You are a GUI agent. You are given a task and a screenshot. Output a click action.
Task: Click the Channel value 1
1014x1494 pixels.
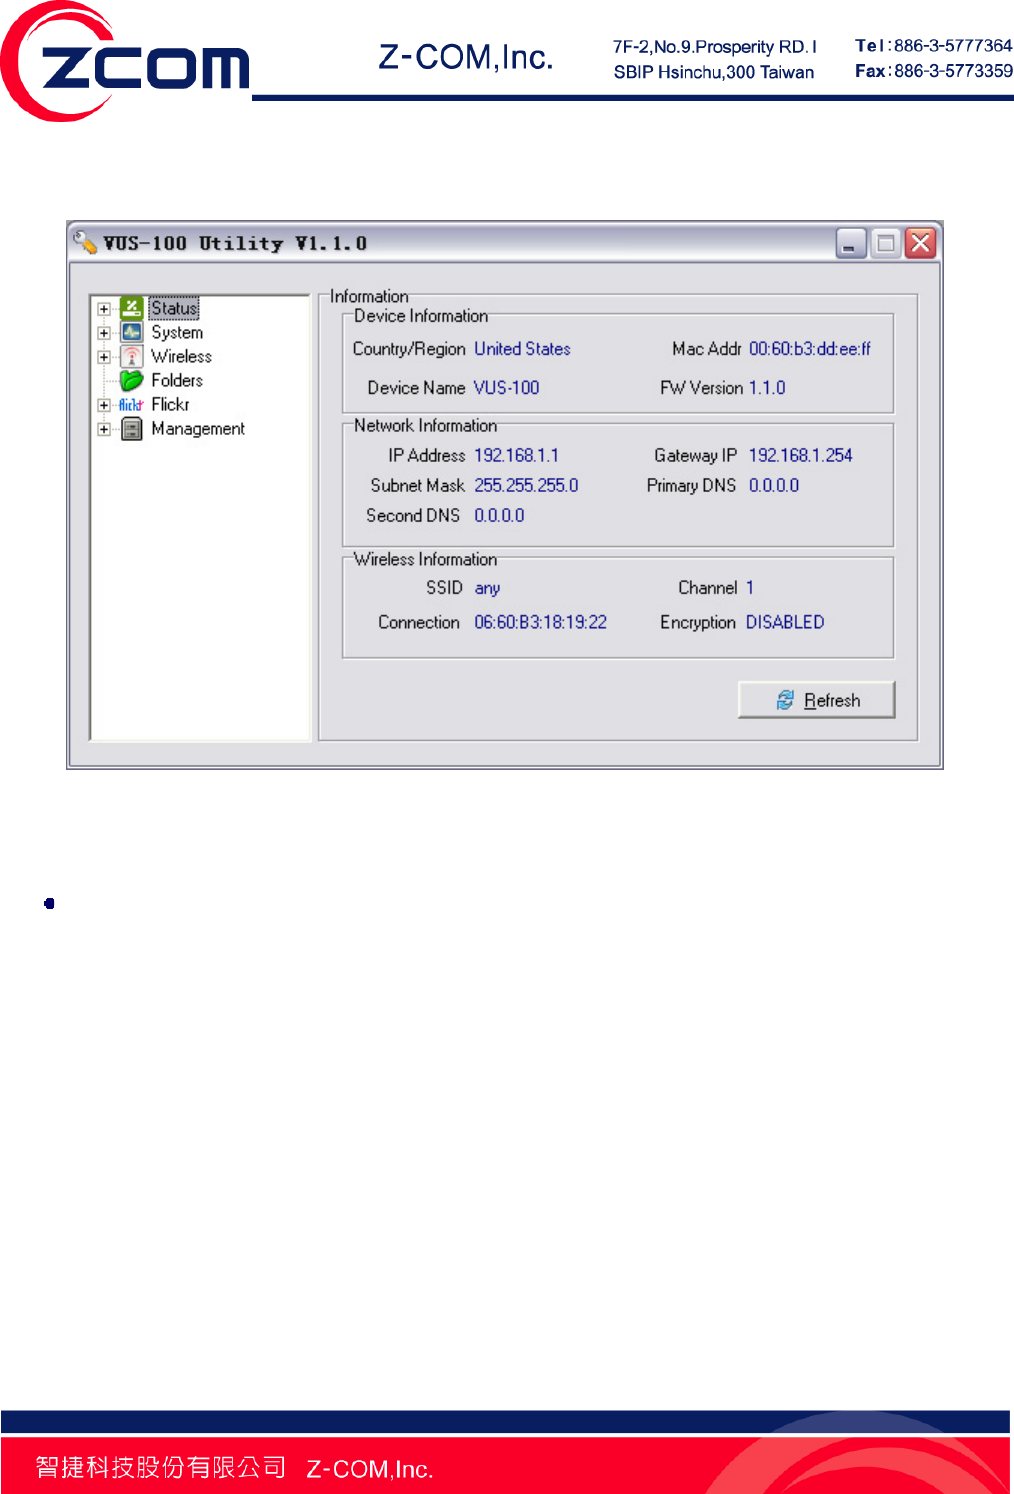[x=750, y=588]
